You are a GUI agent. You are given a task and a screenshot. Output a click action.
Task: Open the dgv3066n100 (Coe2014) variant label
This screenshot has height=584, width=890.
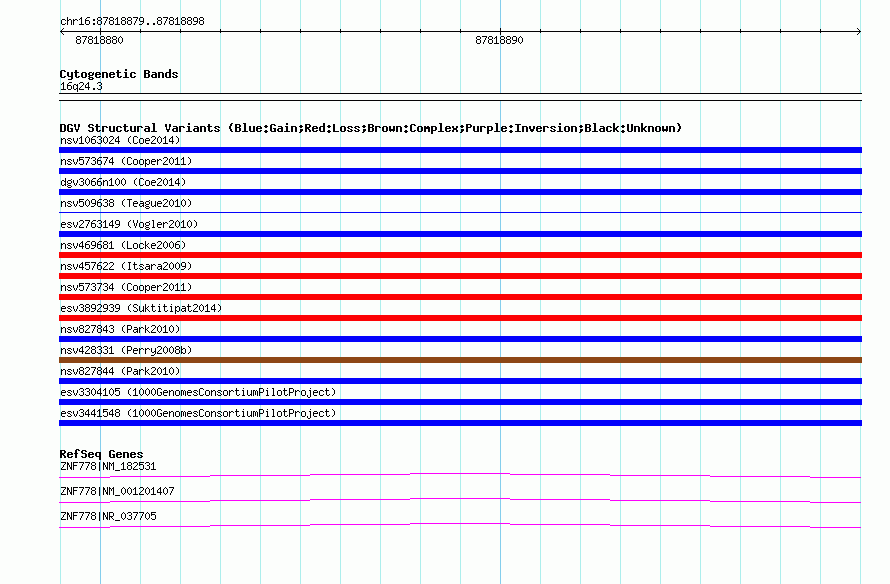[x=123, y=182]
